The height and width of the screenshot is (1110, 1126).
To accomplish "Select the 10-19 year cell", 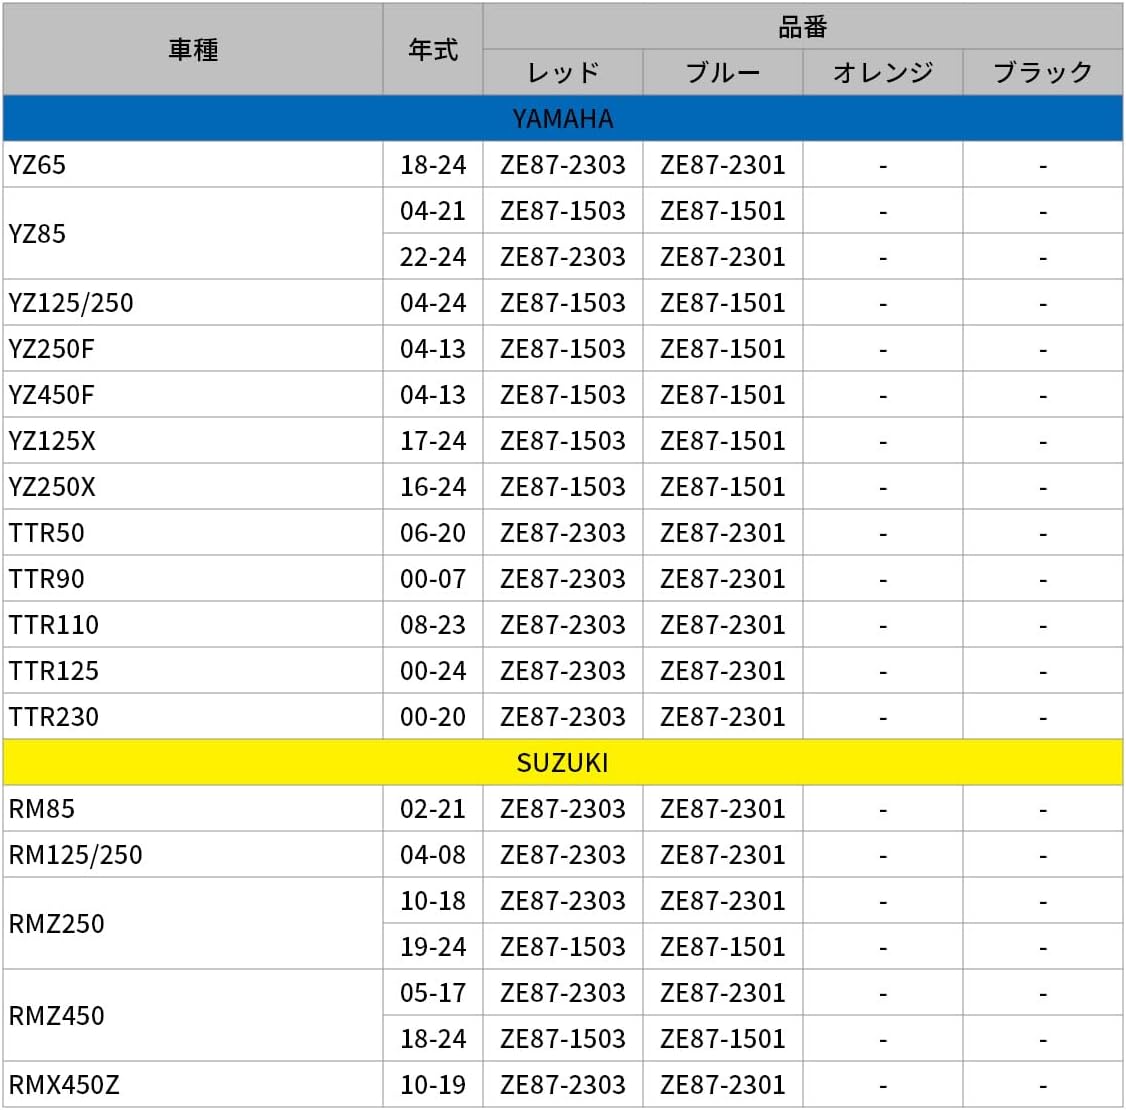I will coord(433,1084).
